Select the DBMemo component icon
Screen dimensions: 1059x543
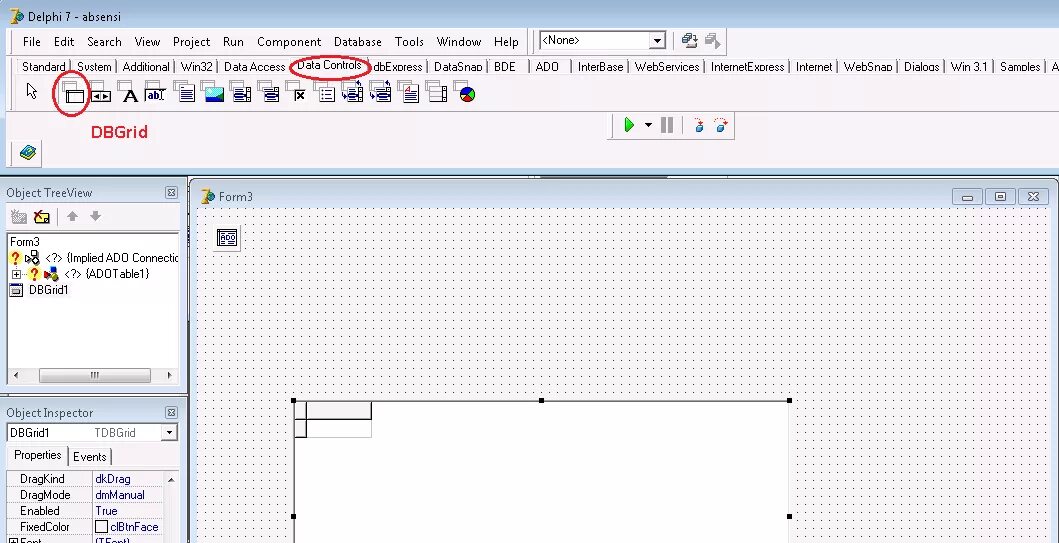click(x=184, y=93)
